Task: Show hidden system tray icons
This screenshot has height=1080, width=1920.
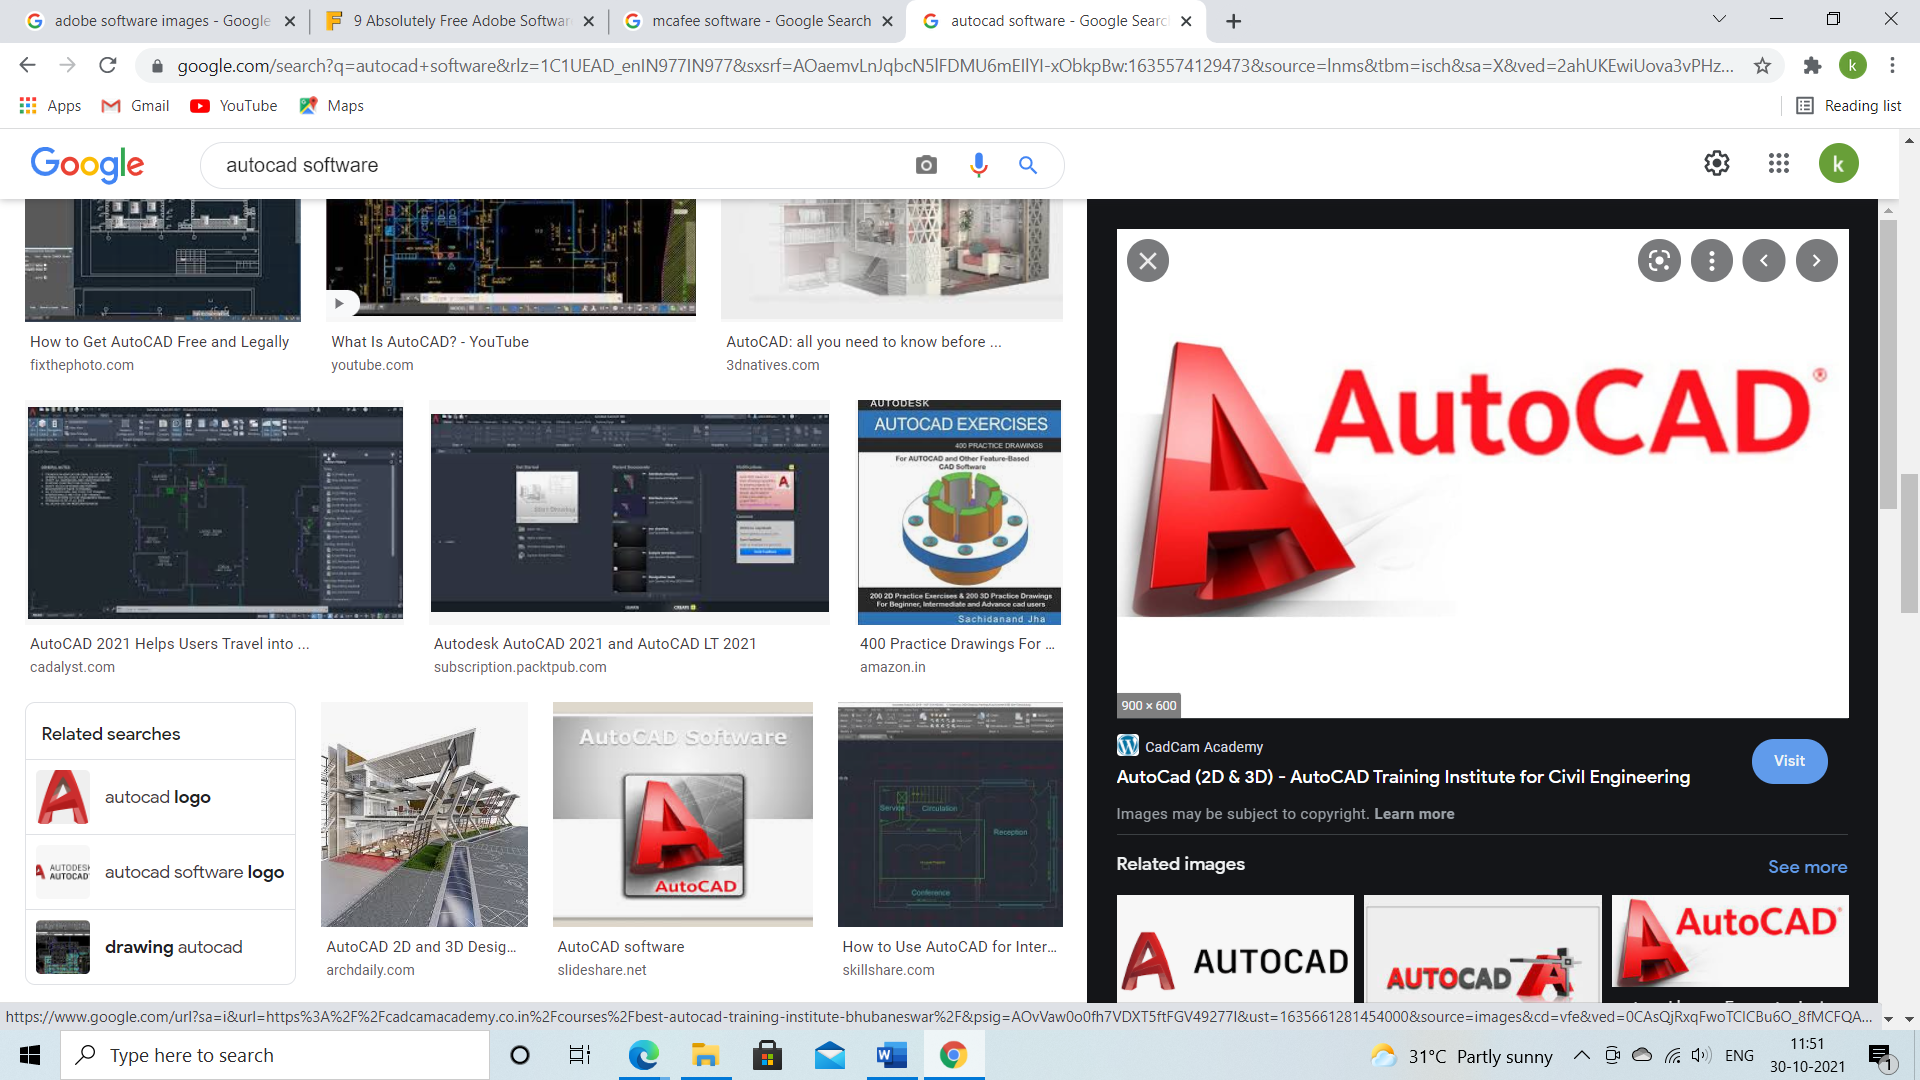Action: pos(1581,1055)
